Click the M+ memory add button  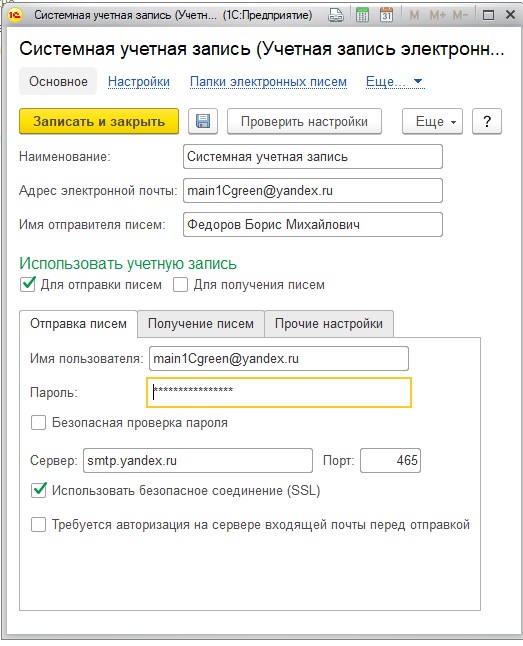[x=438, y=16]
